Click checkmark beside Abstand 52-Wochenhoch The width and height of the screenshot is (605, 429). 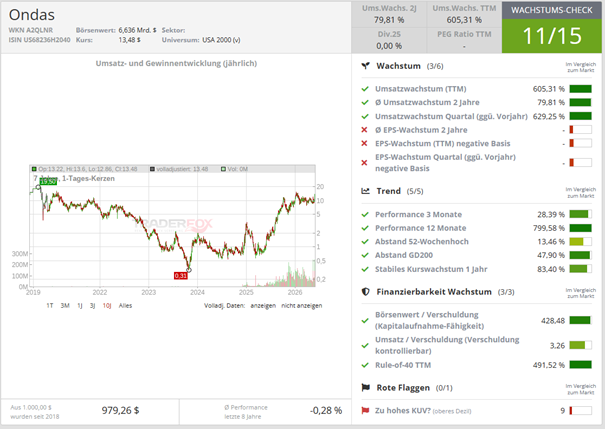tap(365, 242)
